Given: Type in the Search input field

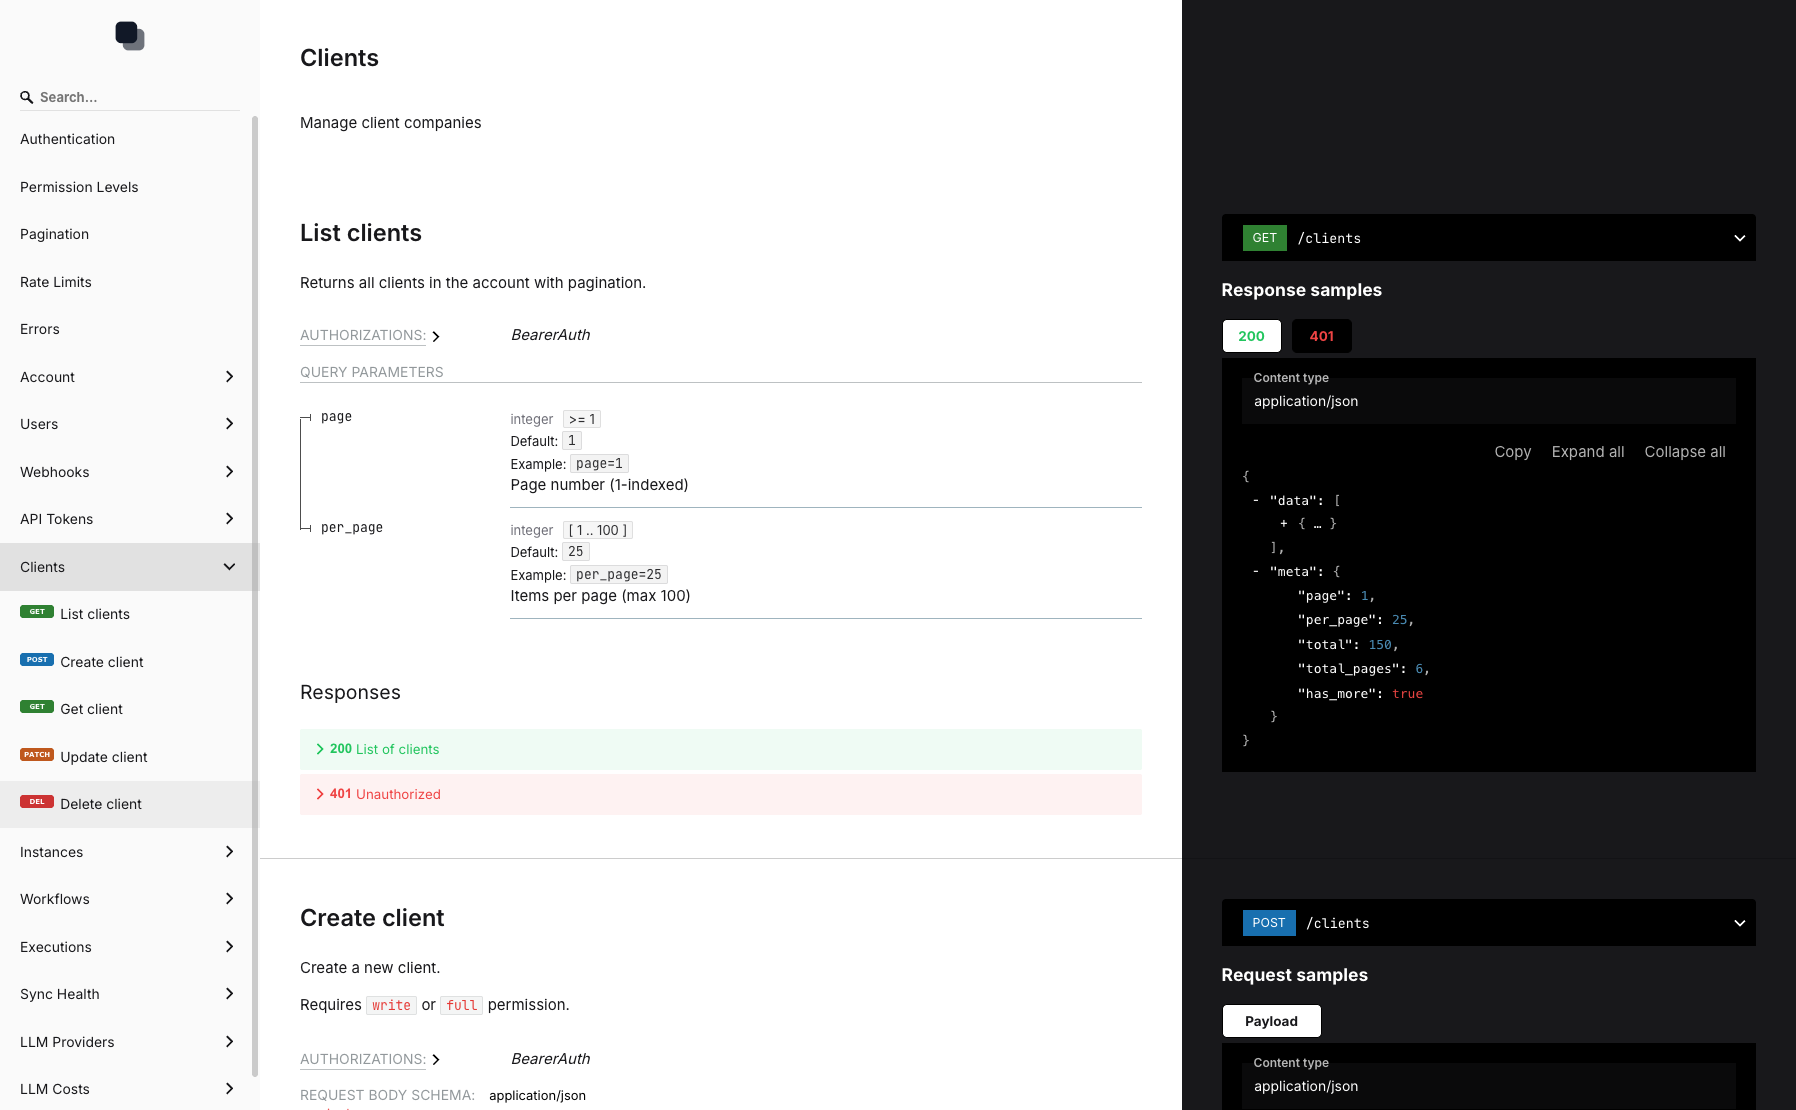Looking at the screenshot, I should coord(135,97).
